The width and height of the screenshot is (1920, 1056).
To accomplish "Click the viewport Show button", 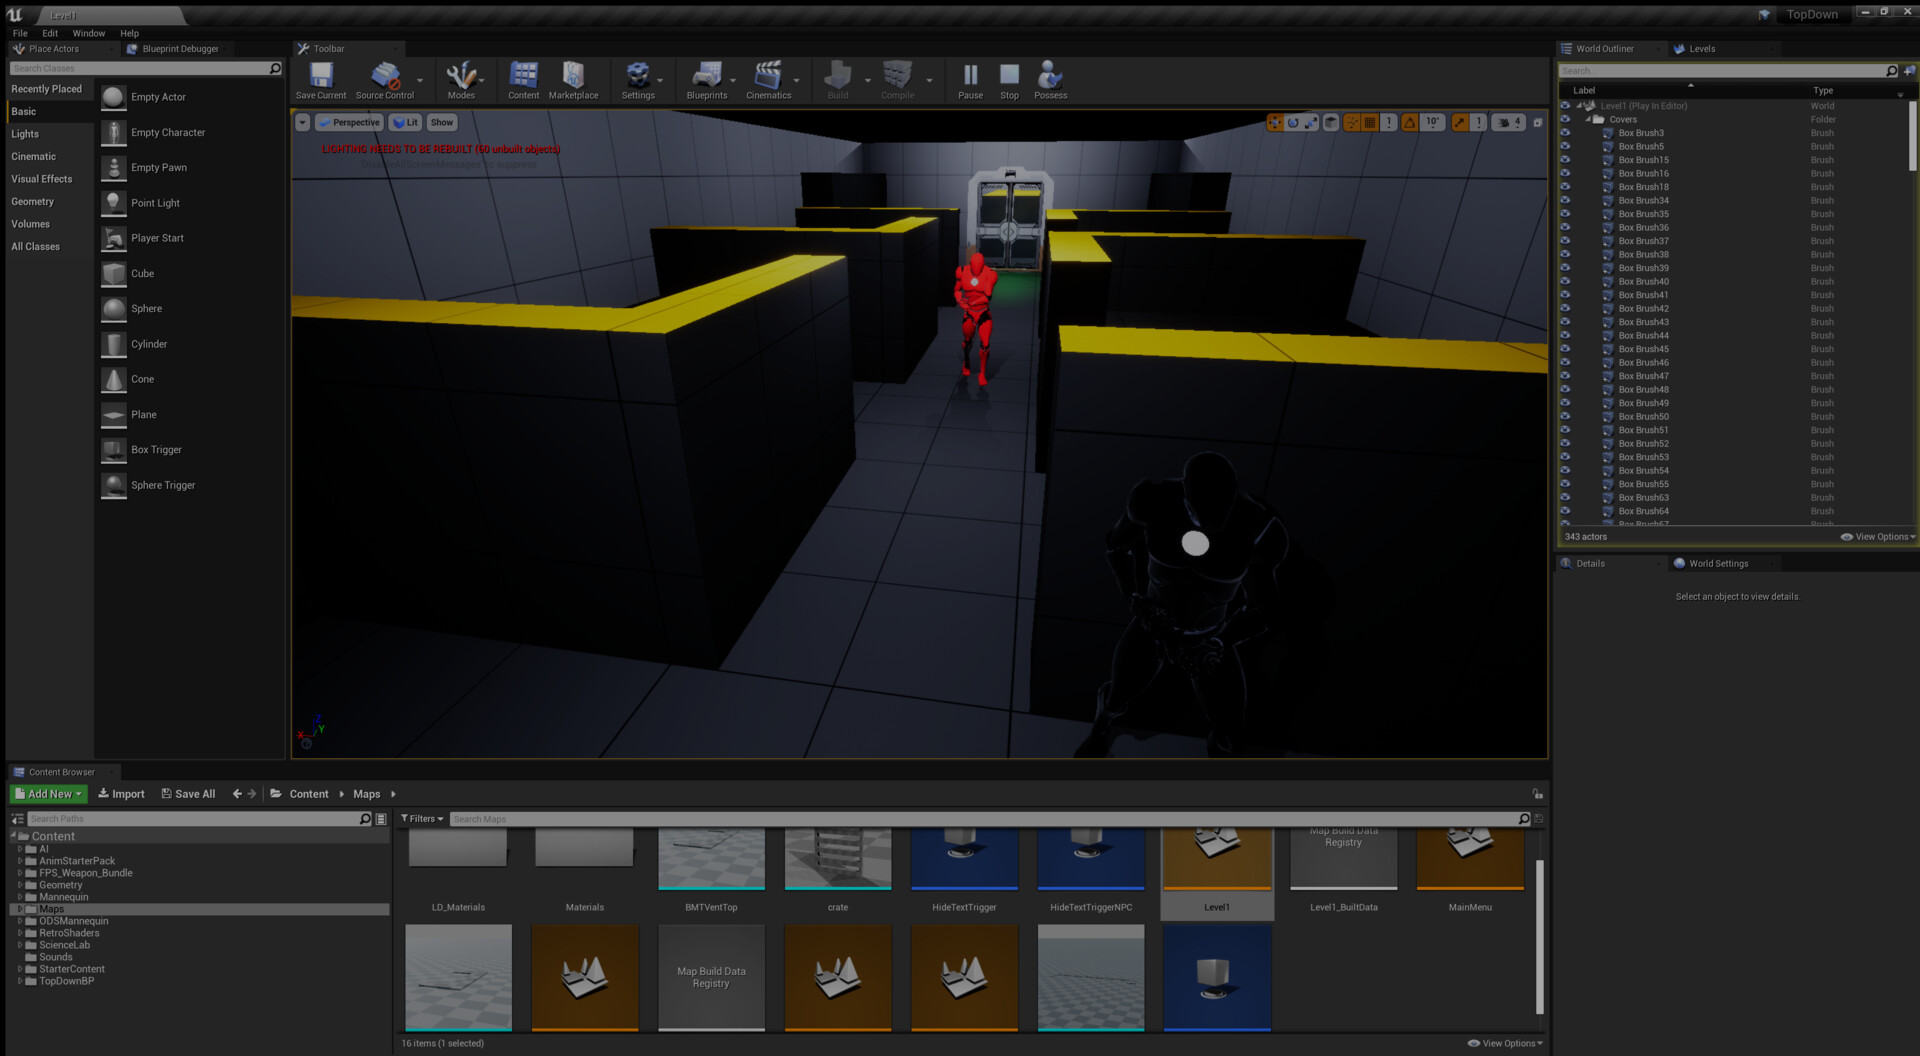I will click(x=441, y=122).
